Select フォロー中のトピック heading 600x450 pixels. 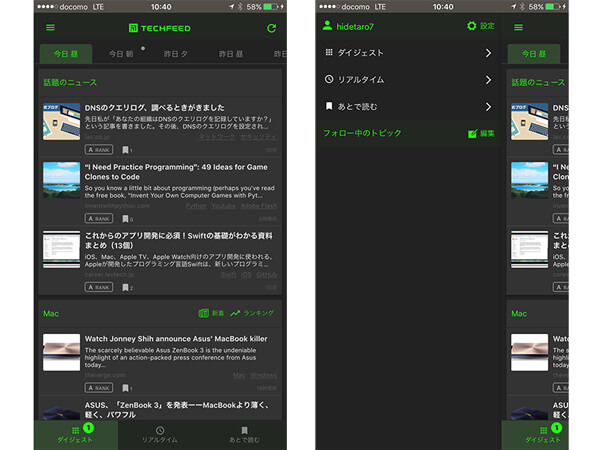click(362, 133)
